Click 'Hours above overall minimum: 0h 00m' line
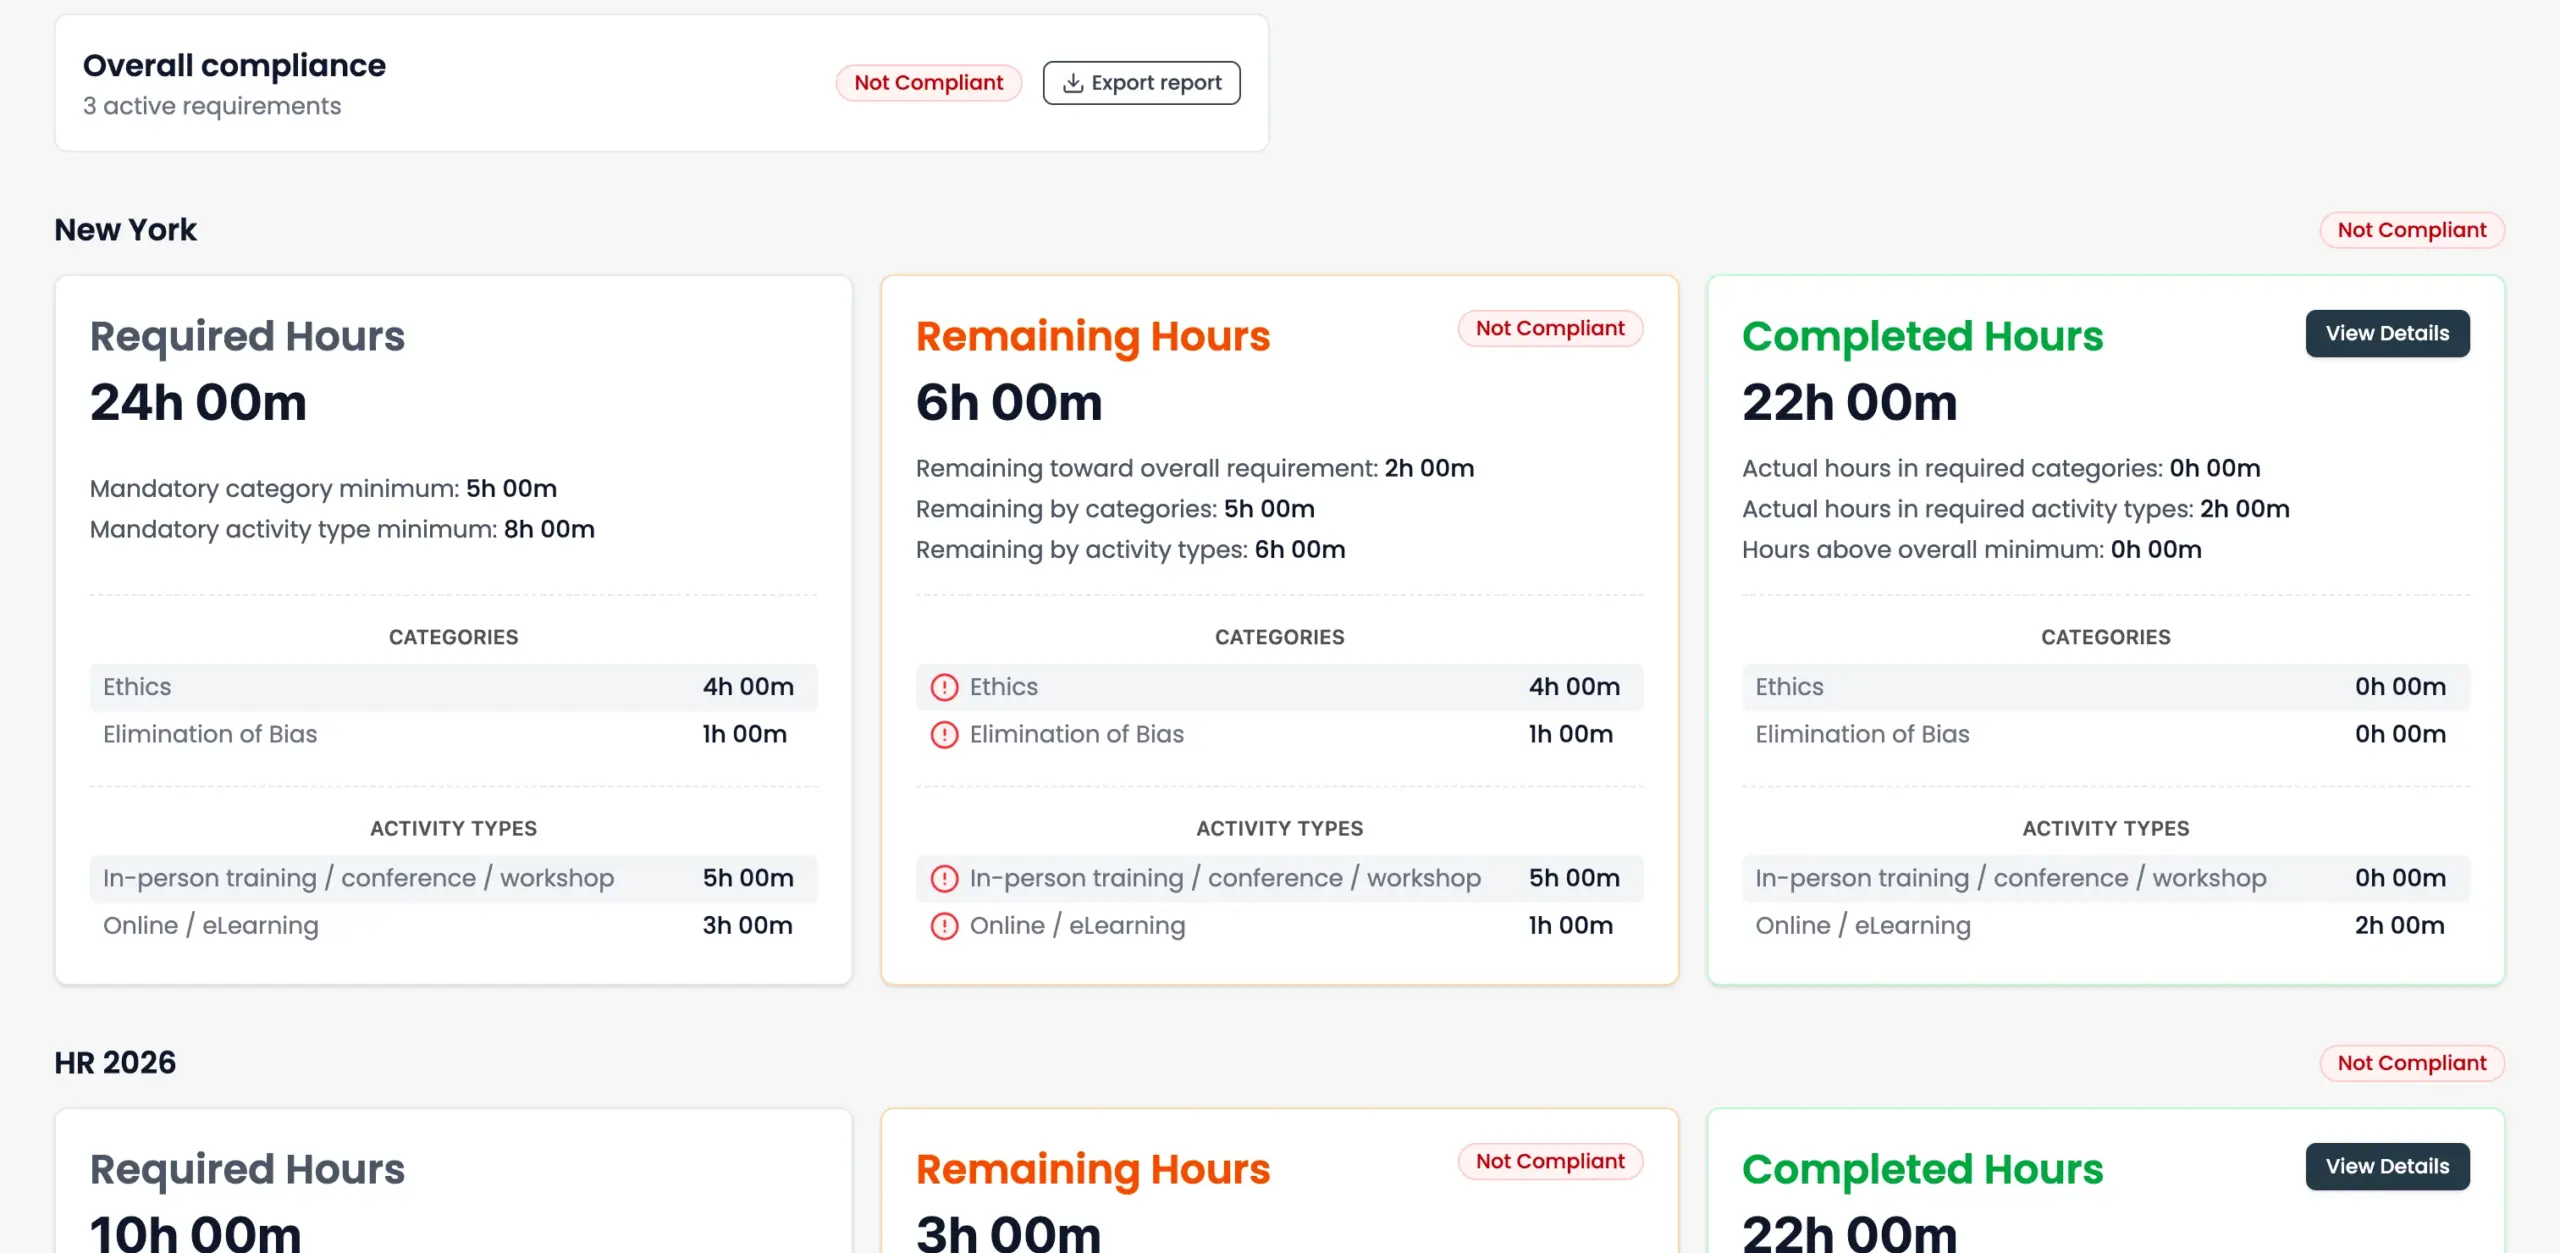2560x1253 pixels. coord(1972,550)
